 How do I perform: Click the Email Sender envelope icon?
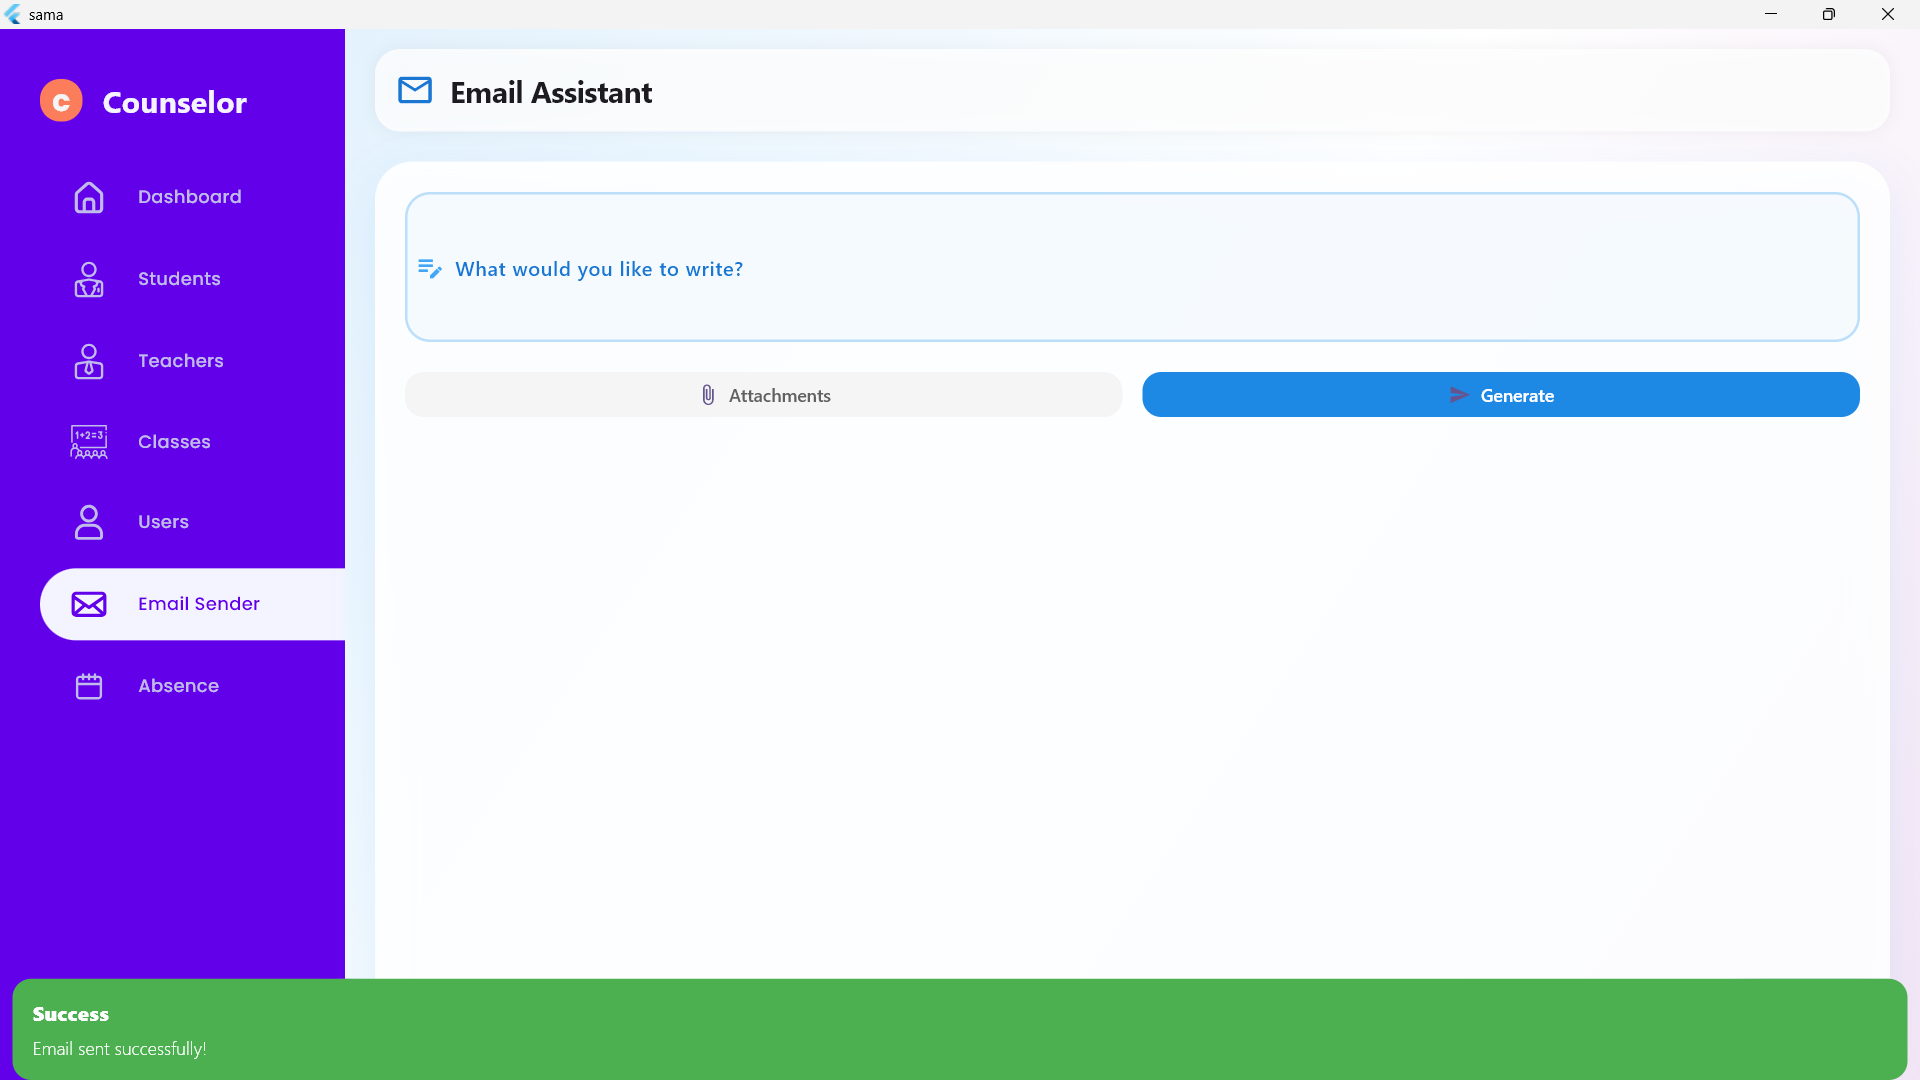tap(89, 604)
